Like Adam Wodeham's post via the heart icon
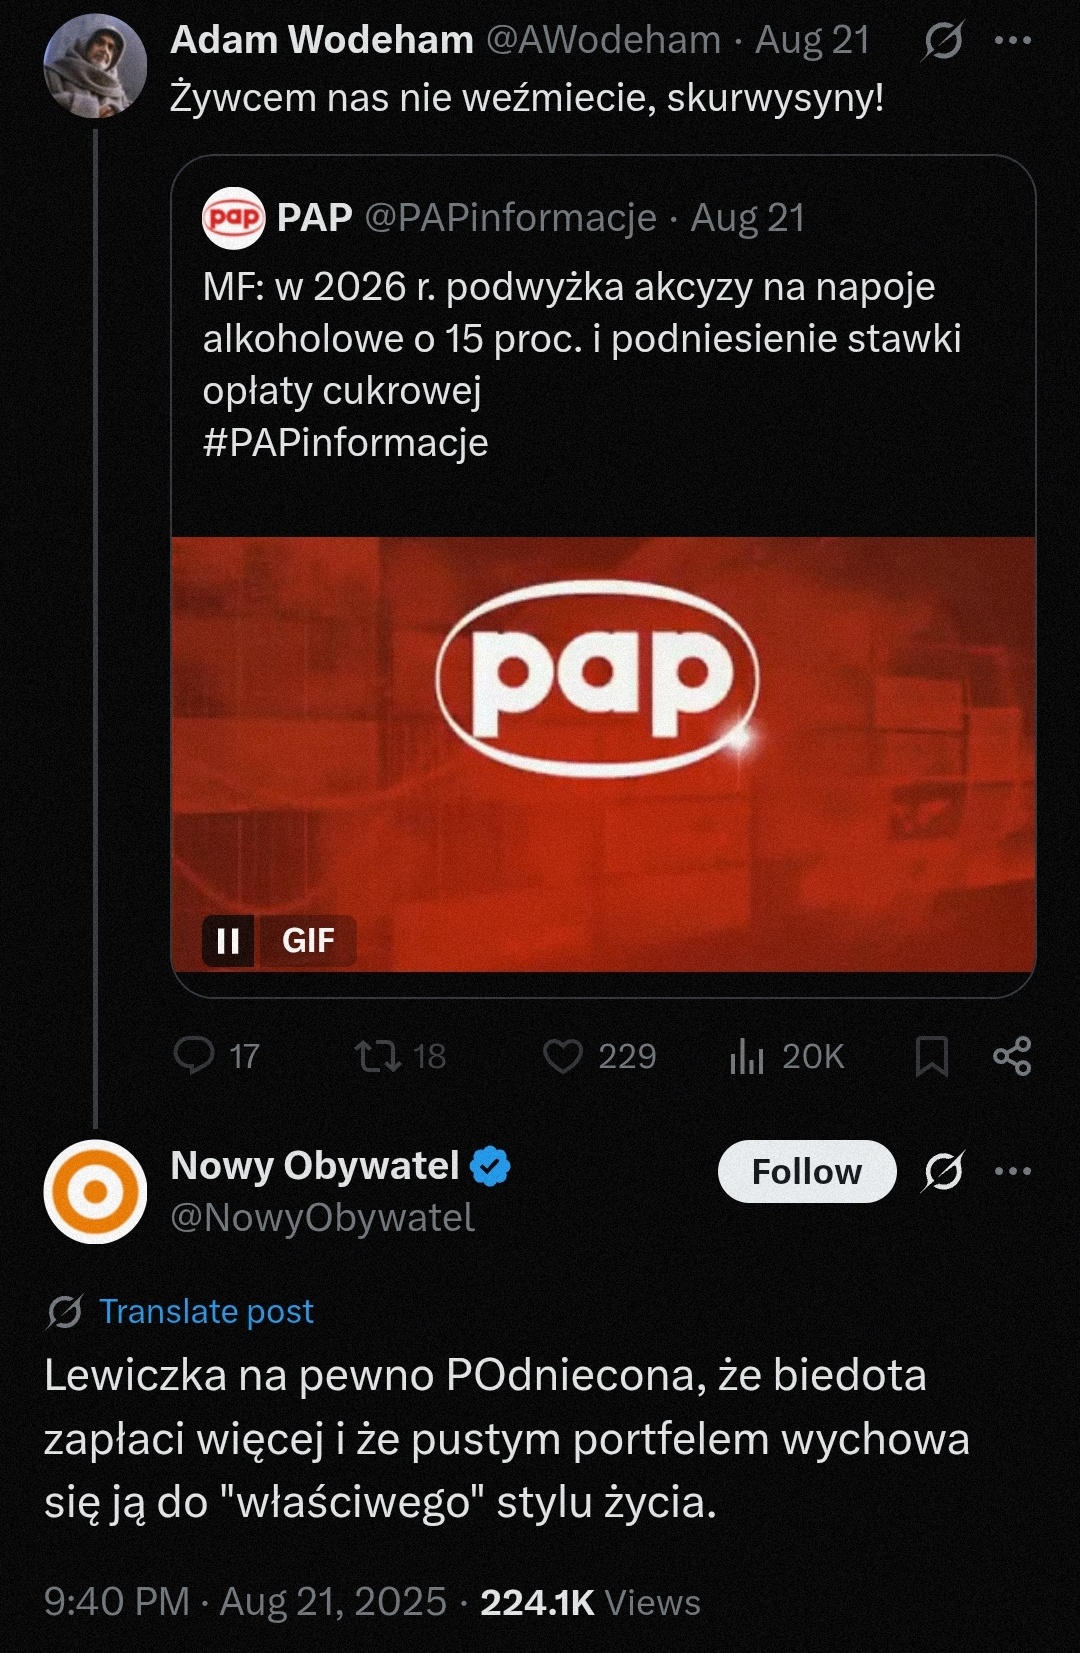The image size is (1080, 1653). 562,1056
